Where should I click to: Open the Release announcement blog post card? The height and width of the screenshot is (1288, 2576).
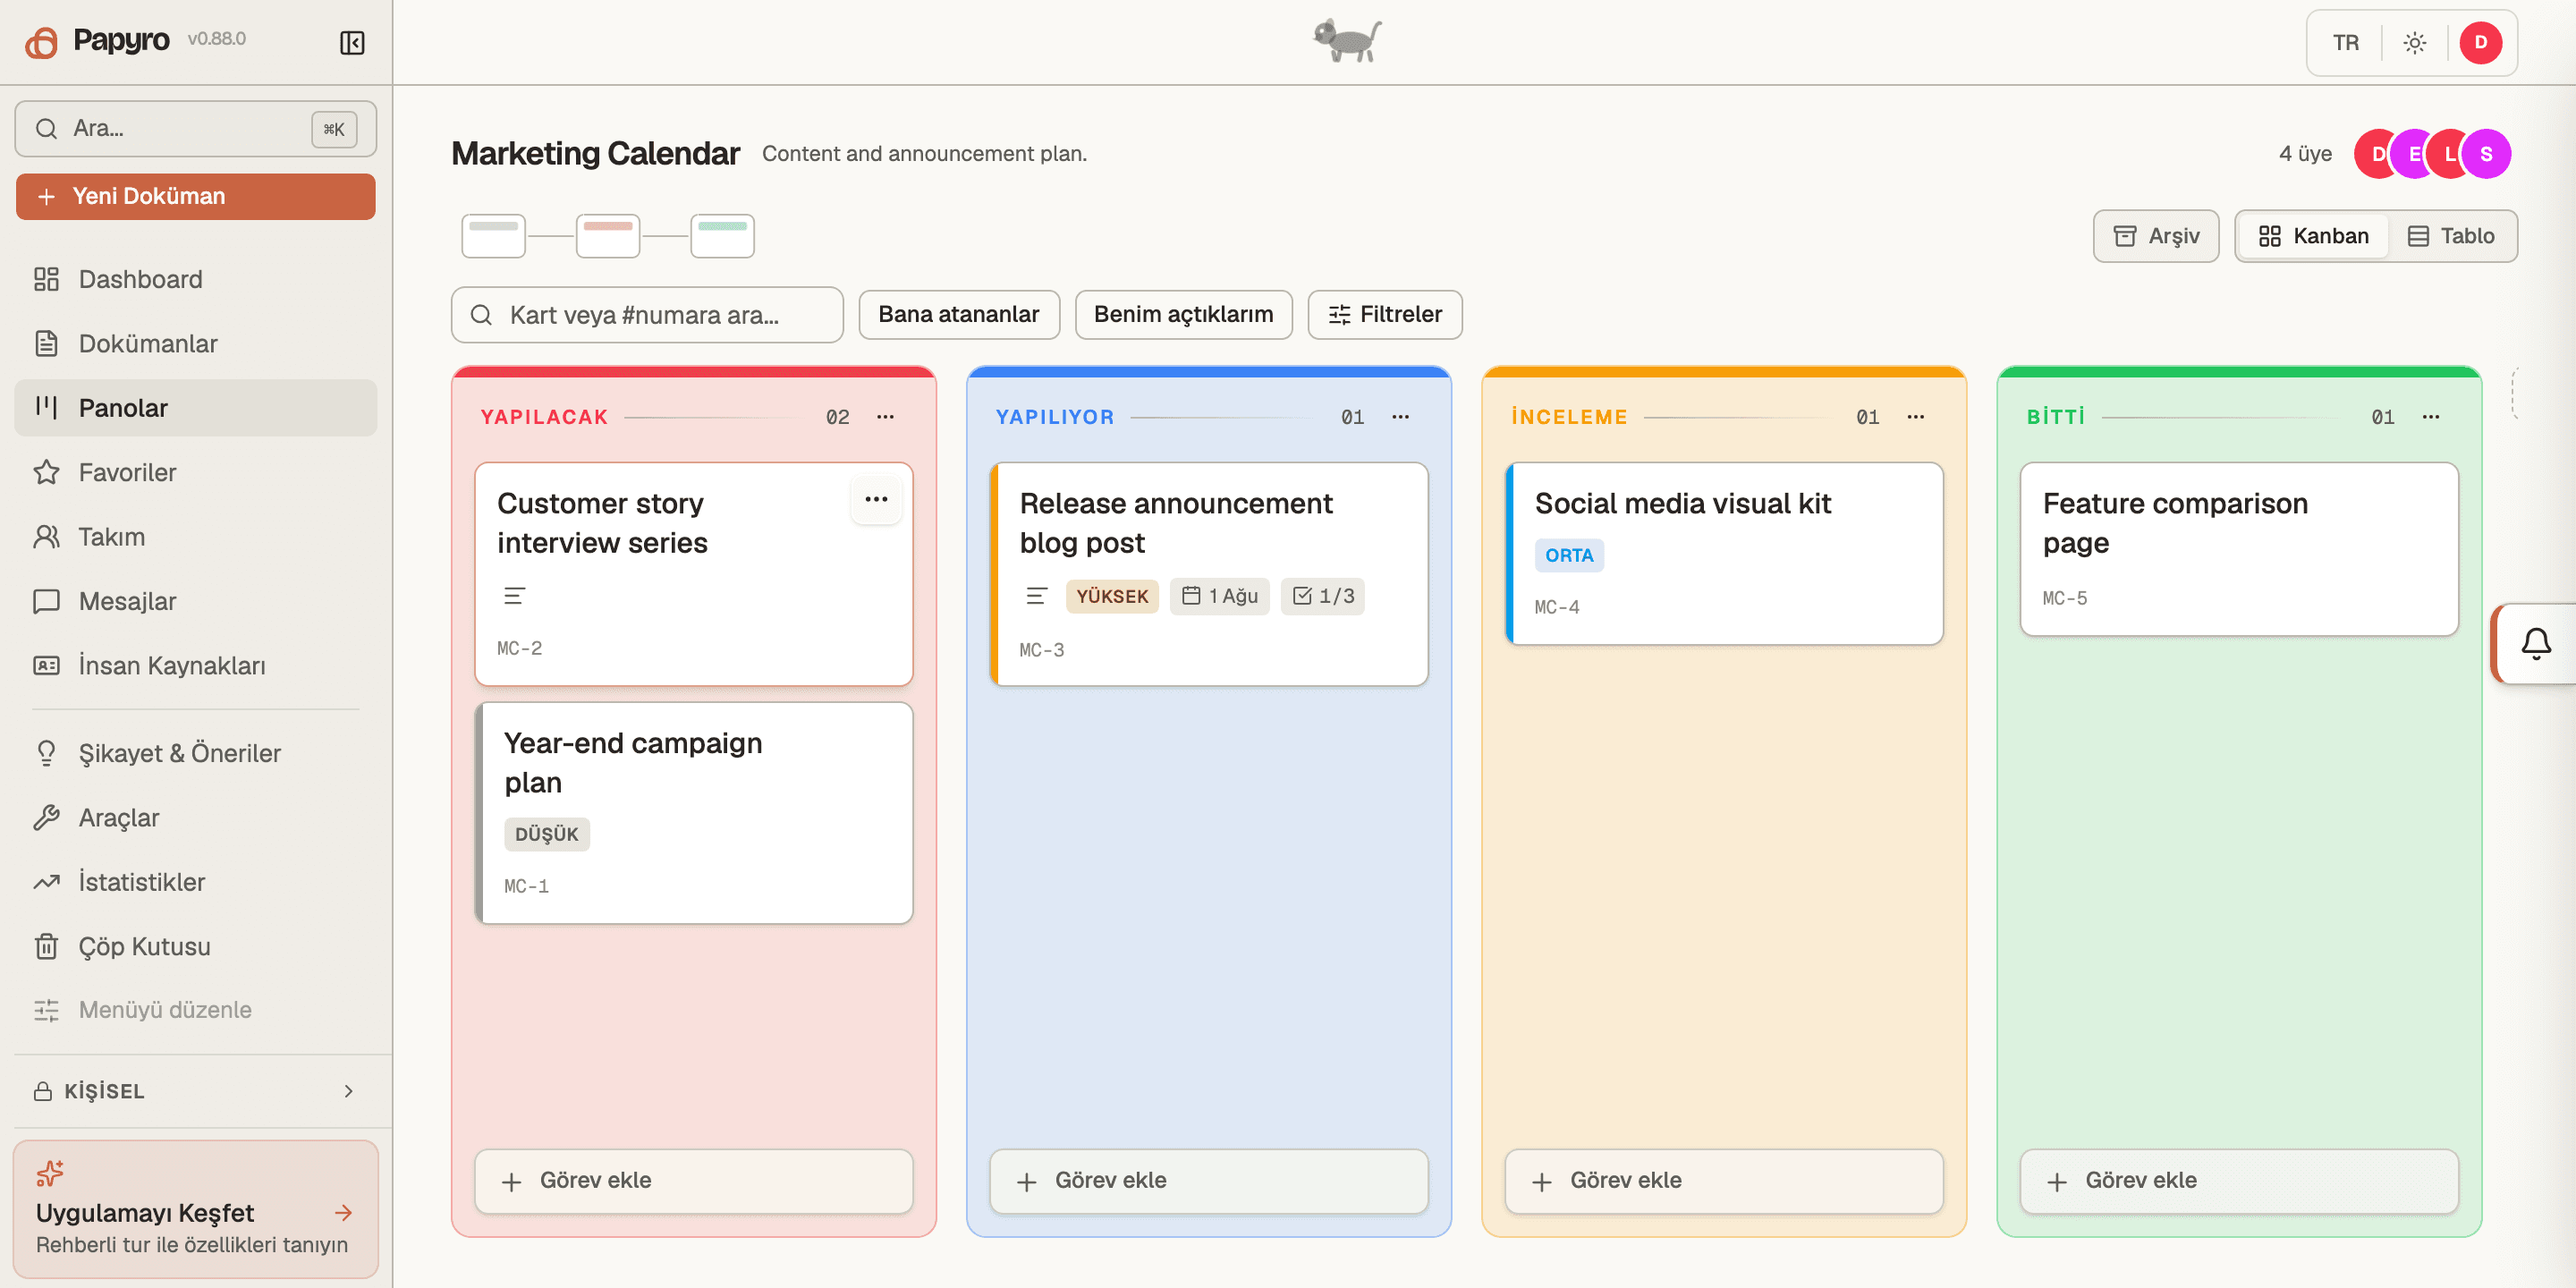click(x=1209, y=574)
